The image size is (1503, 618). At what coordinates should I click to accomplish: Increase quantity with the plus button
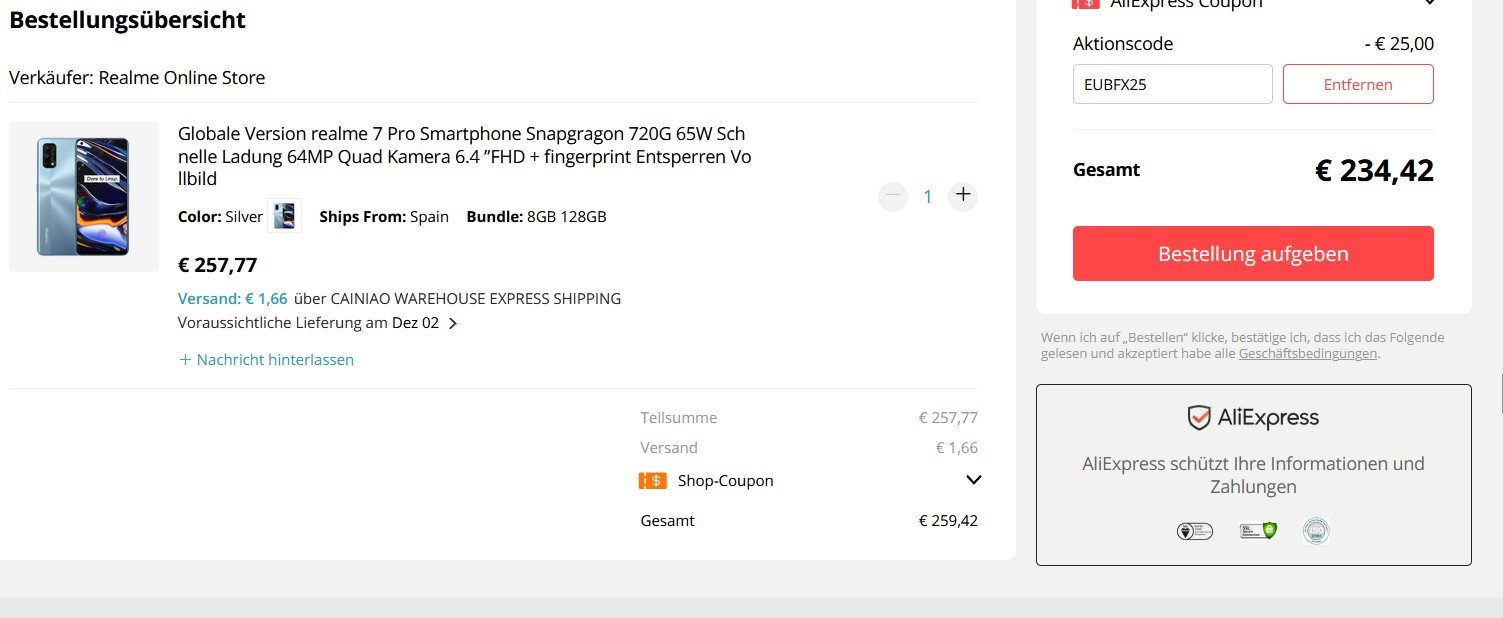[962, 196]
